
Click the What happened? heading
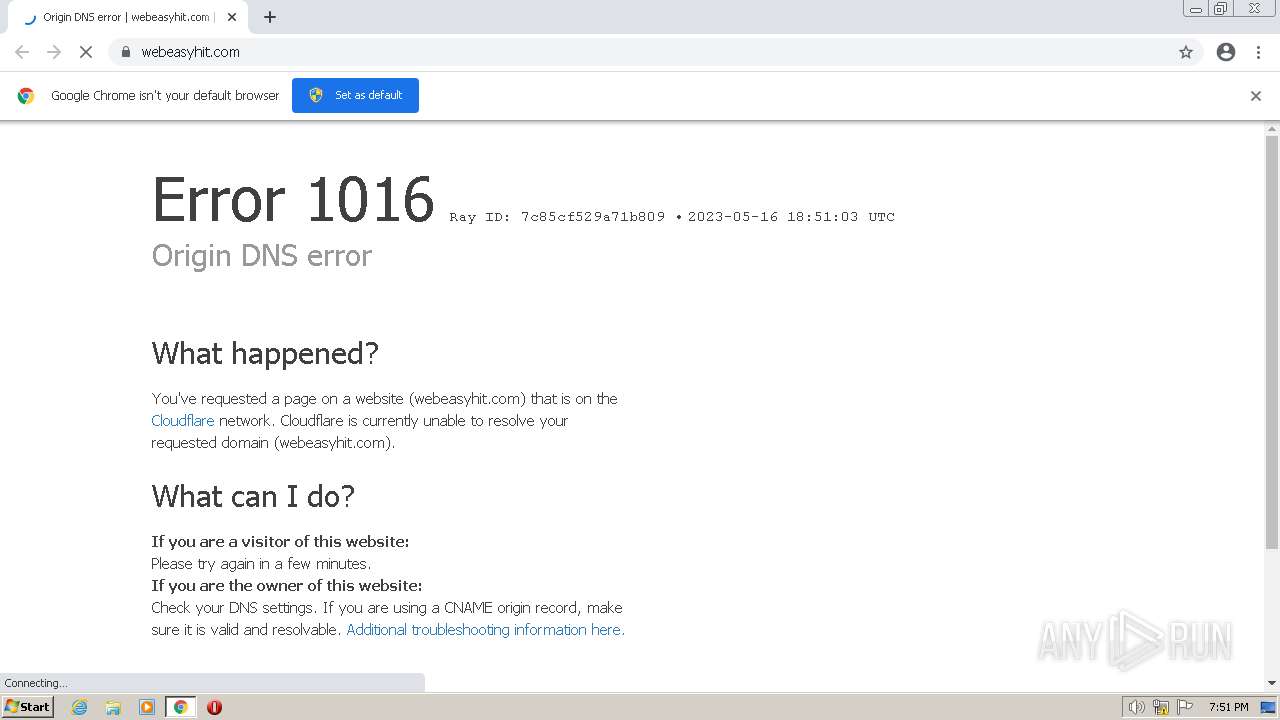265,353
